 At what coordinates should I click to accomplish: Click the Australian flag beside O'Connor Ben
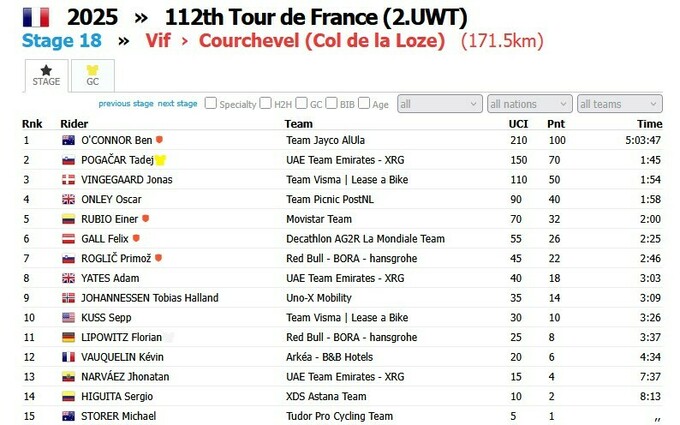pyautogui.click(x=69, y=140)
